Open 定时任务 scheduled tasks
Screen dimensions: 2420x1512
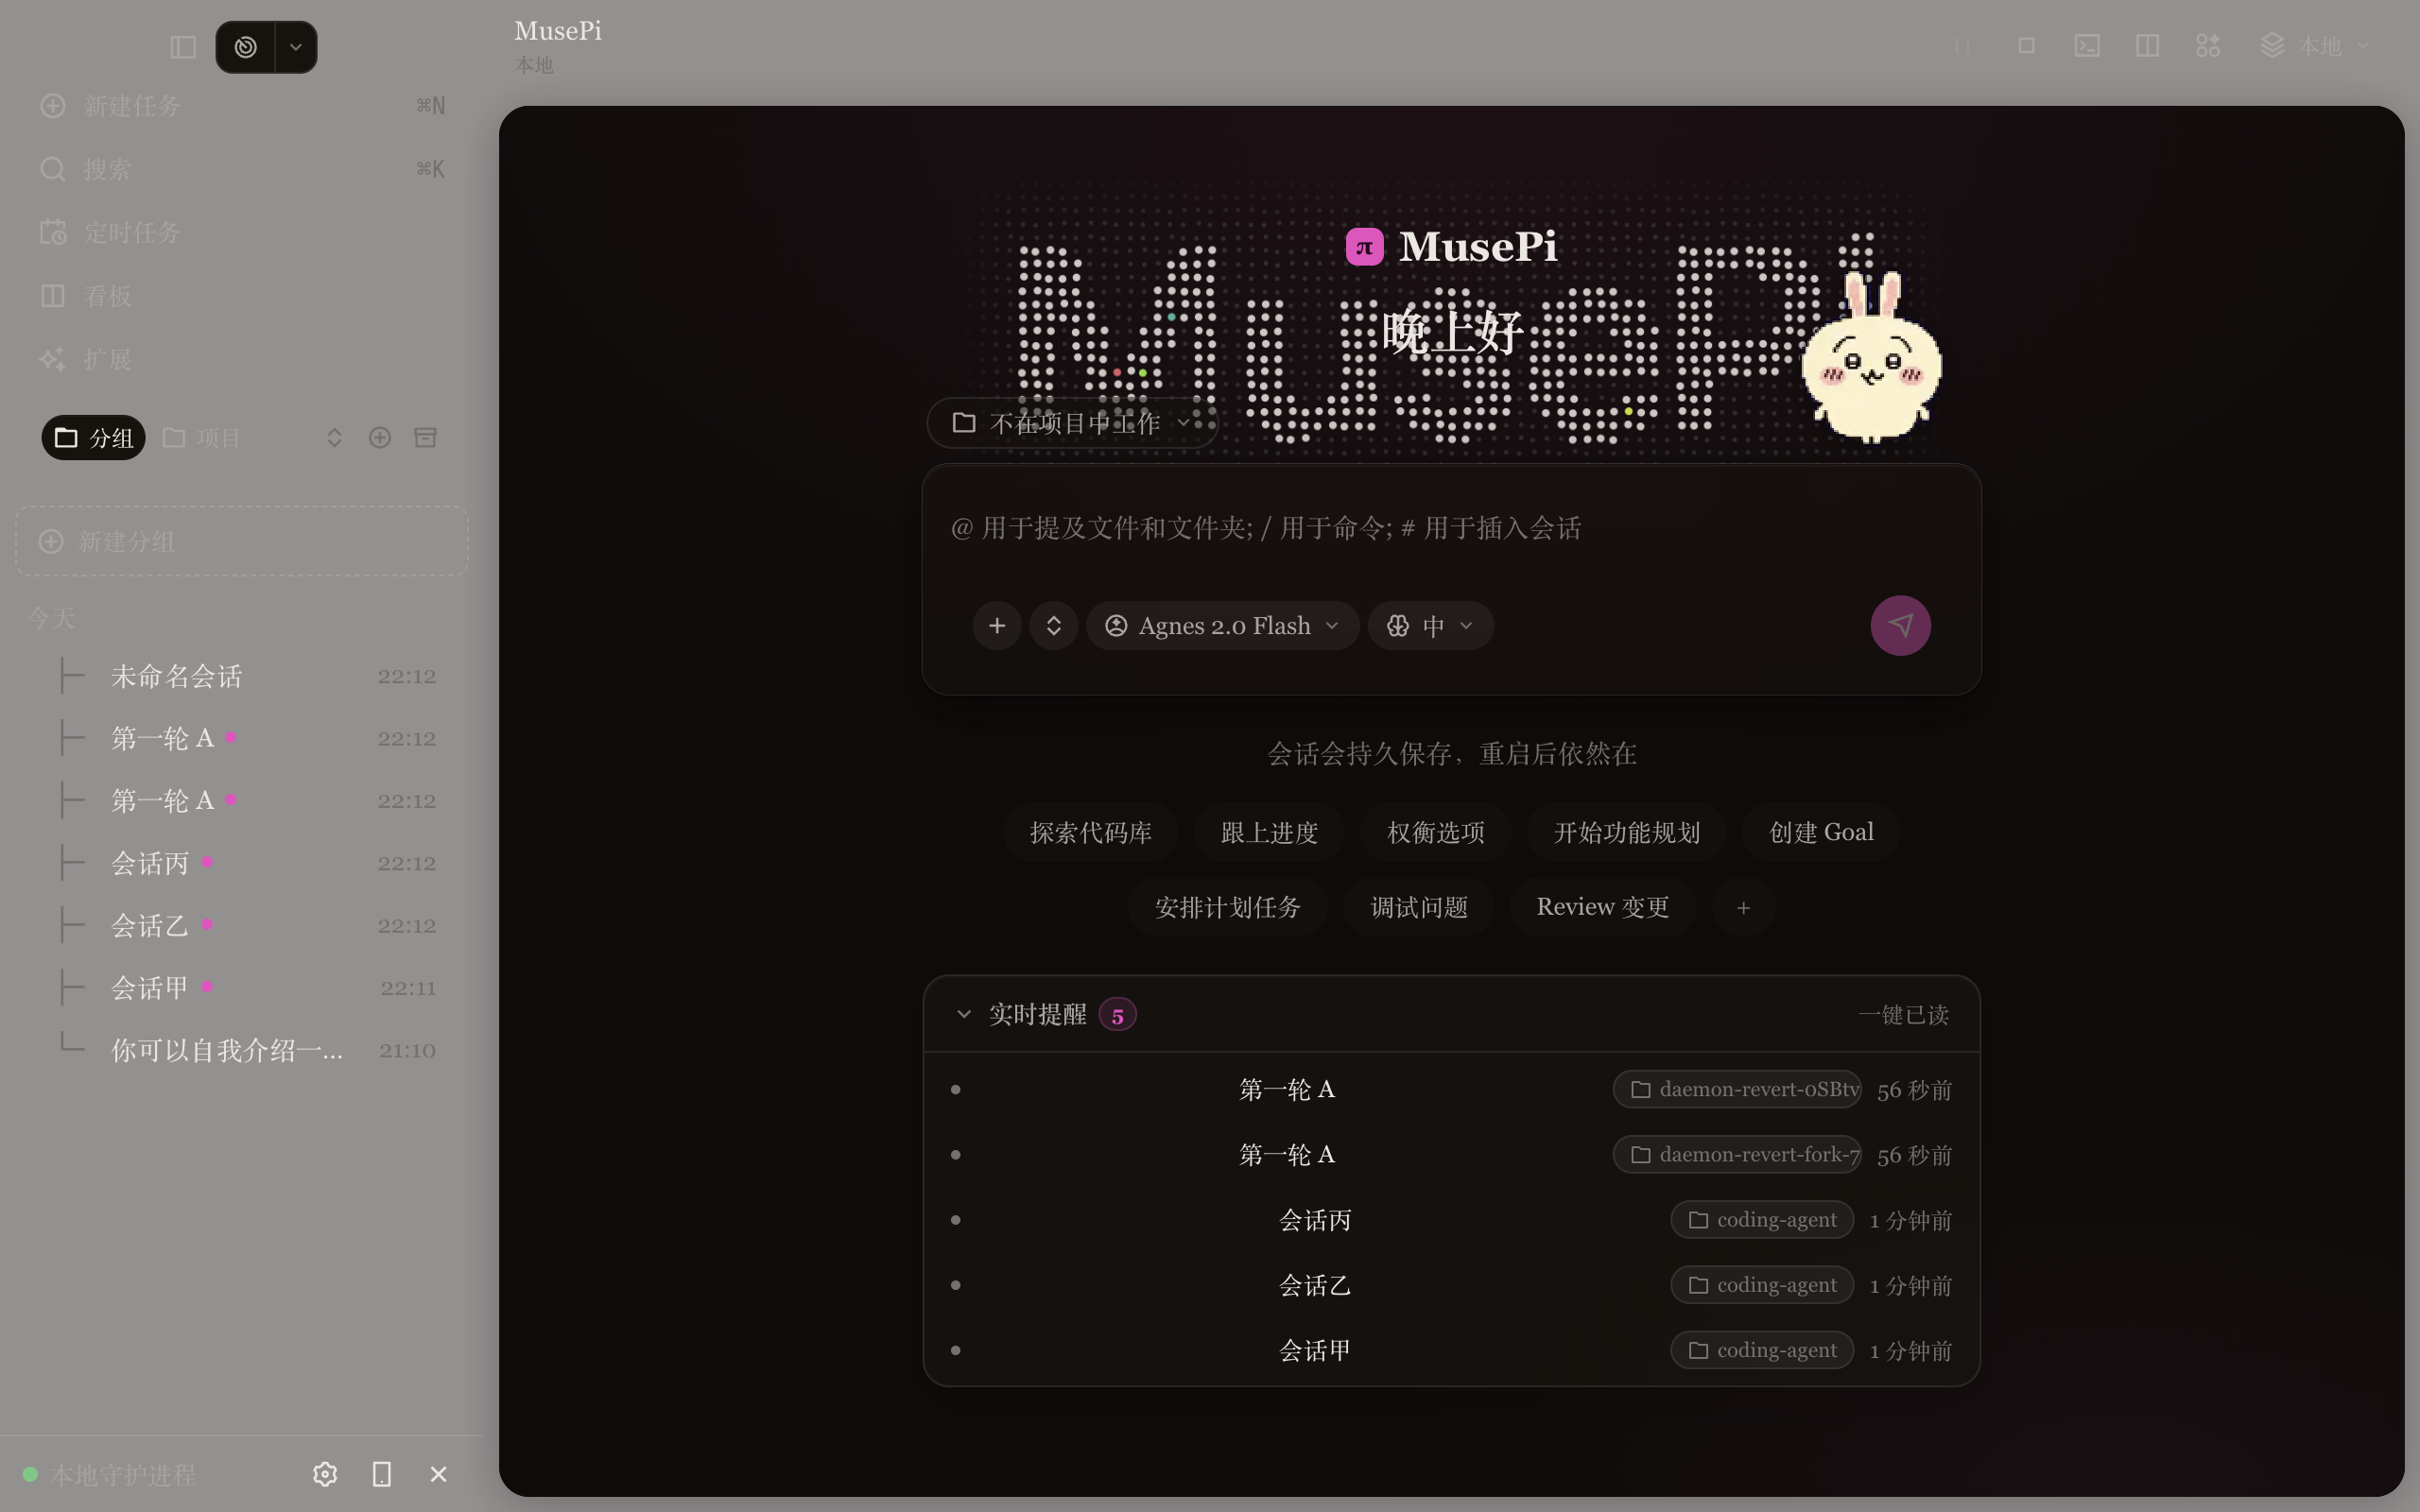[x=242, y=232]
